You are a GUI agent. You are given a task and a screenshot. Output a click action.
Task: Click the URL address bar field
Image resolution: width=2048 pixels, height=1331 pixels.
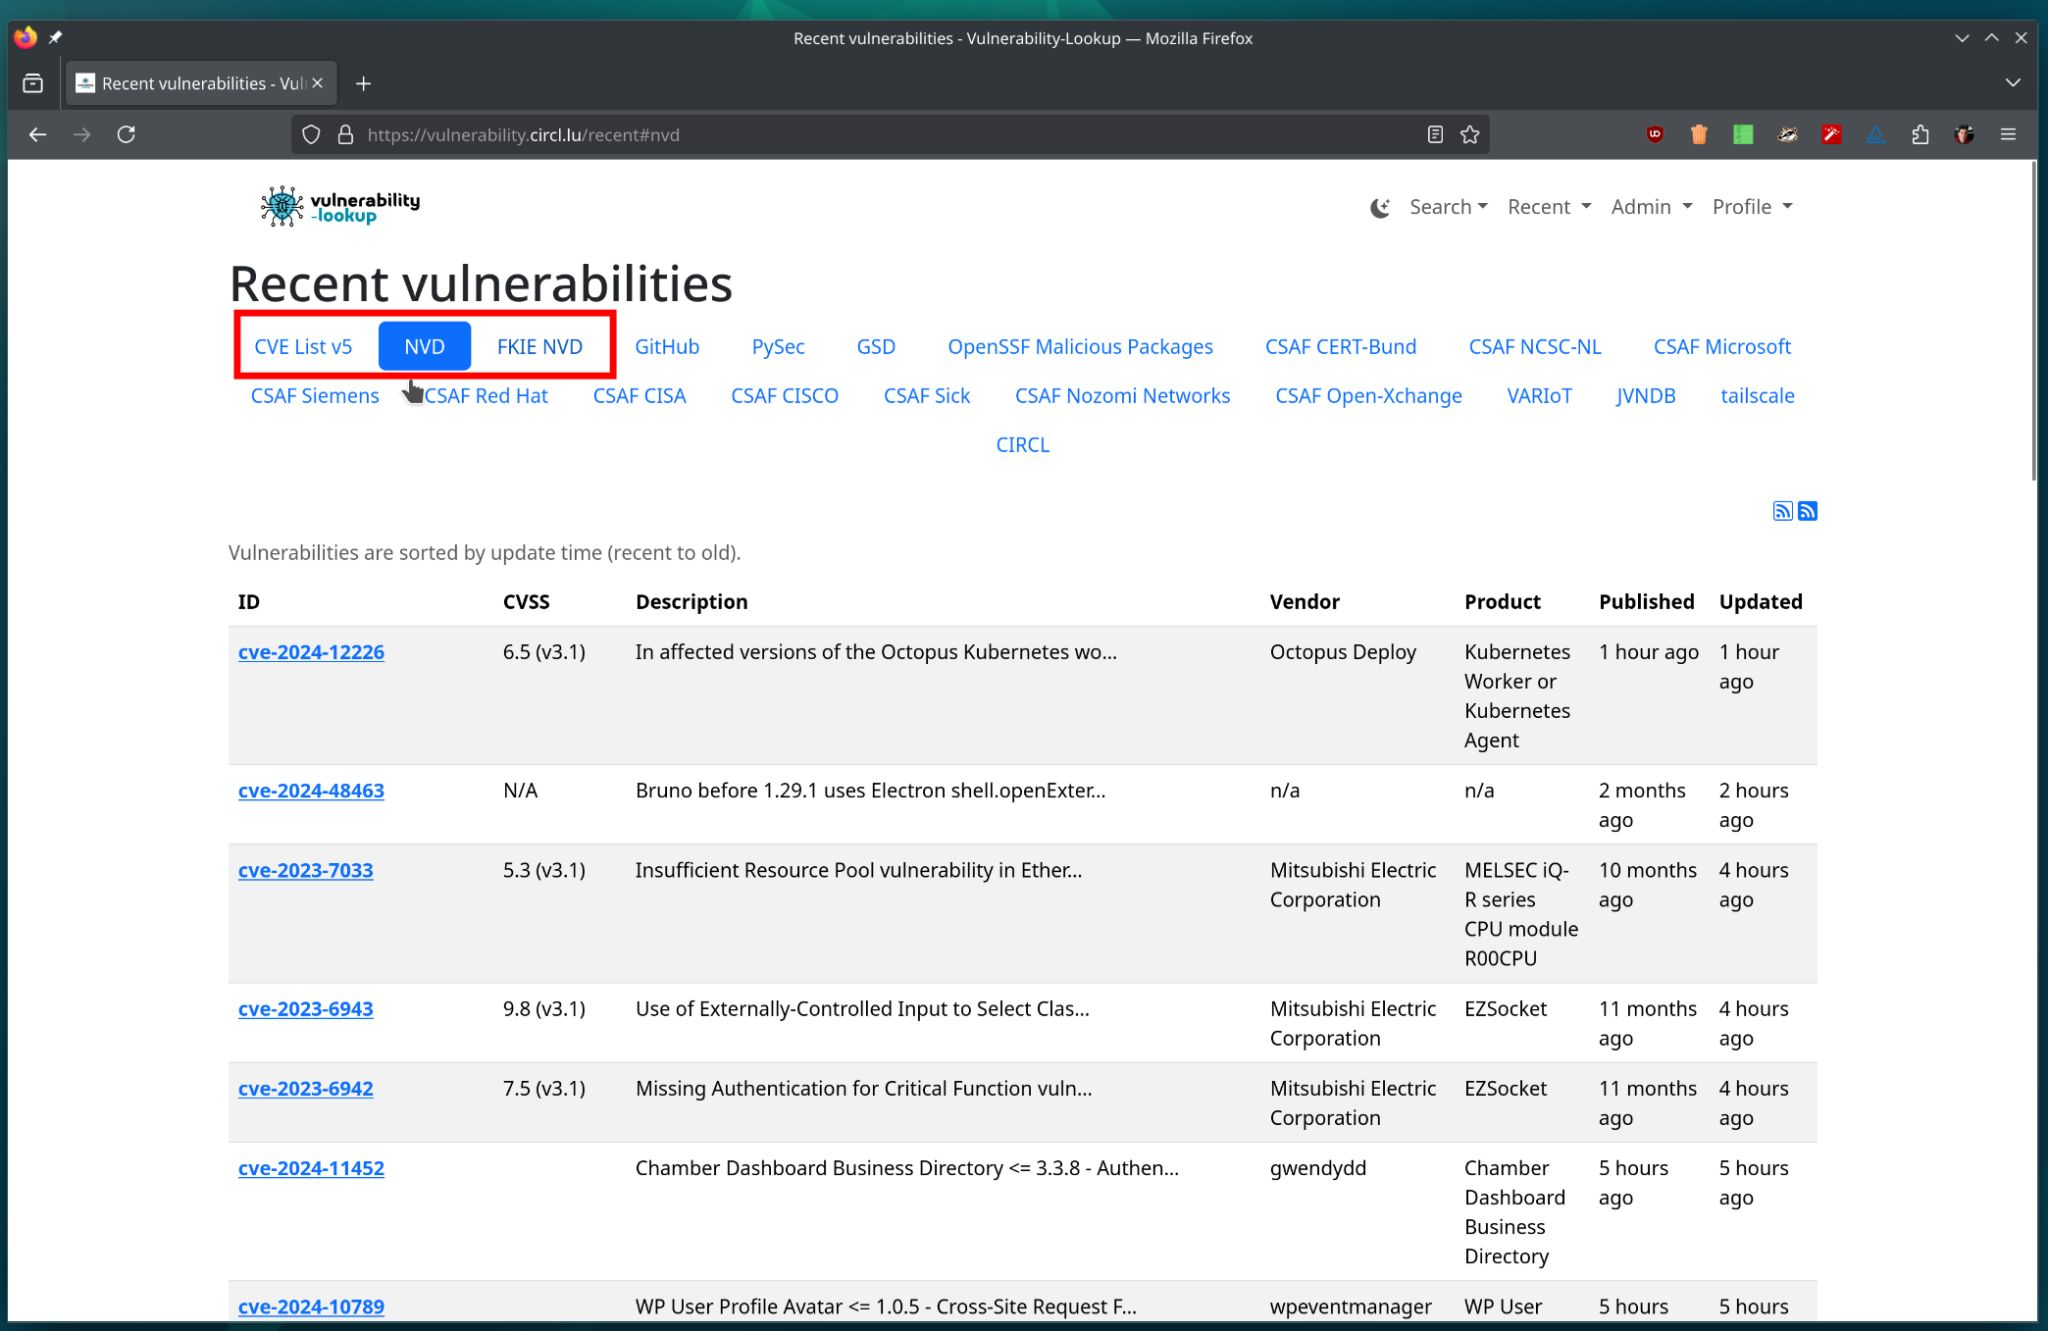click(x=880, y=134)
